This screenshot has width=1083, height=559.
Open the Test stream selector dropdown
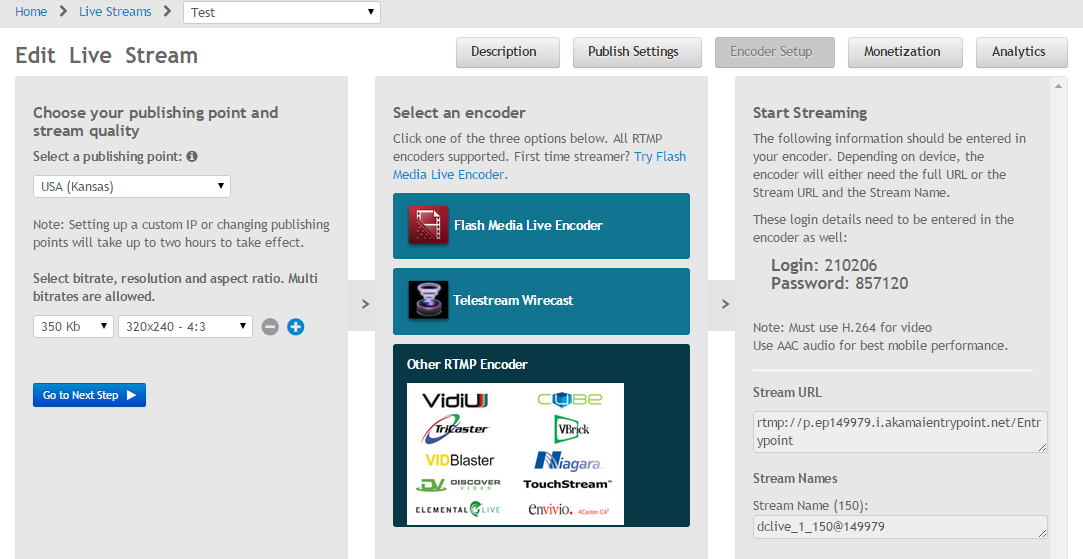point(281,13)
